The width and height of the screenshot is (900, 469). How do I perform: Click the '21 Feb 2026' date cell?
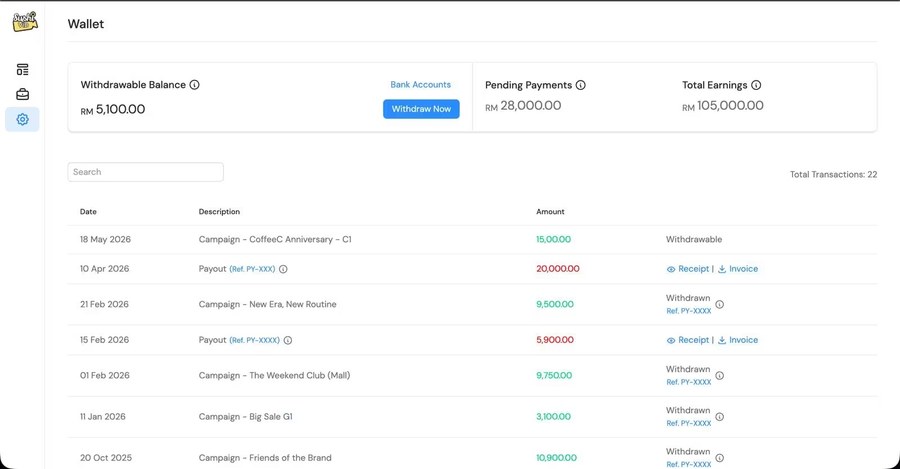(104, 304)
